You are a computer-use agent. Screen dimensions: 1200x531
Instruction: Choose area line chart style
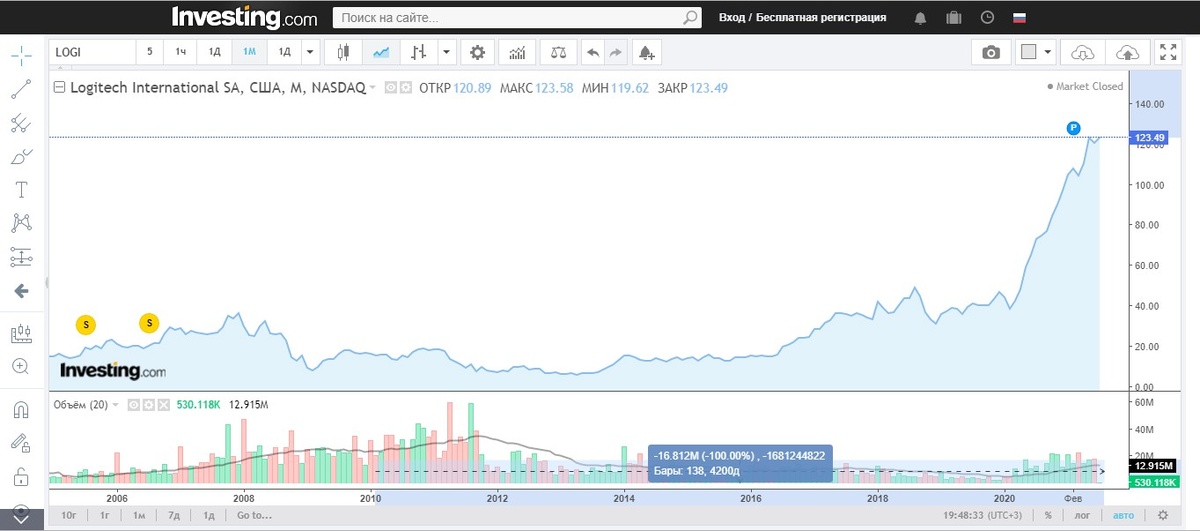pyautogui.click(x=381, y=52)
